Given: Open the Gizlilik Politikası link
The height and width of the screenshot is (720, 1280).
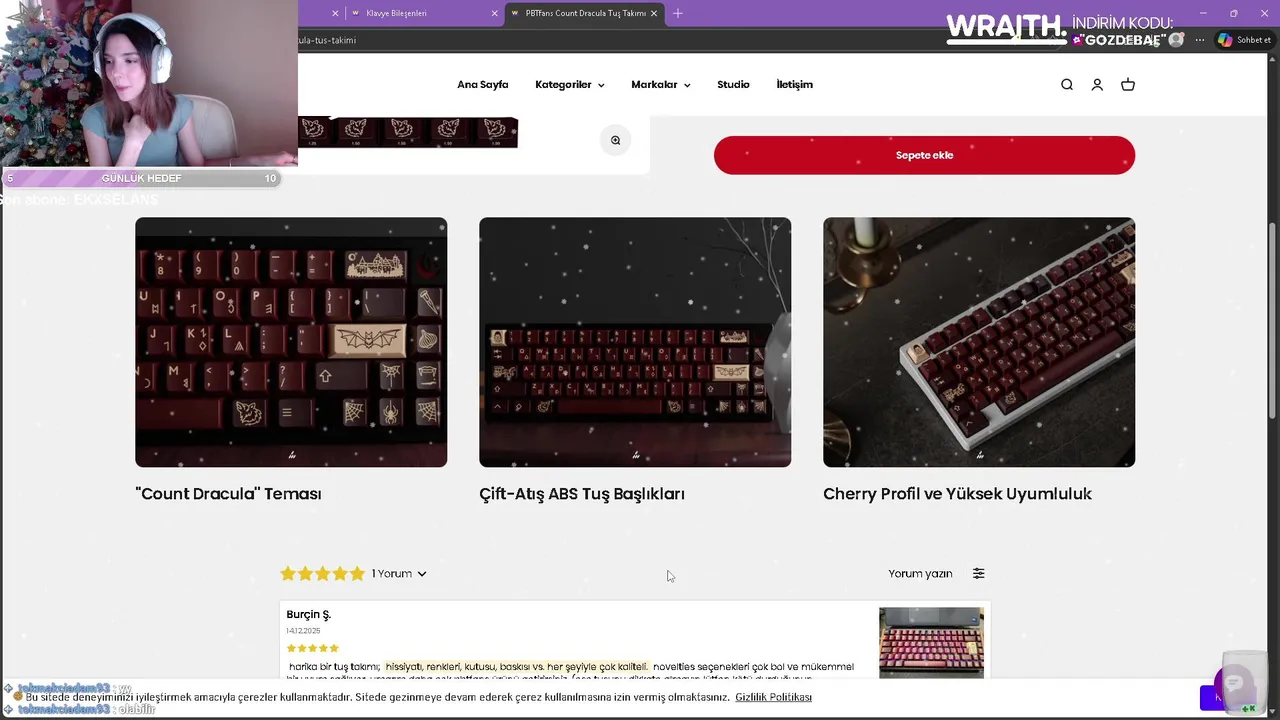Looking at the screenshot, I should 773,697.
